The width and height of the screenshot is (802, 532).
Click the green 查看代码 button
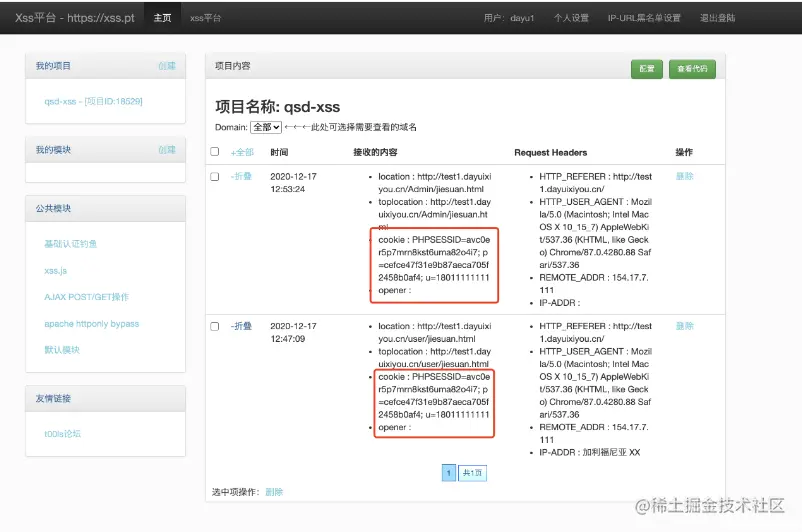tap(692, 69)
